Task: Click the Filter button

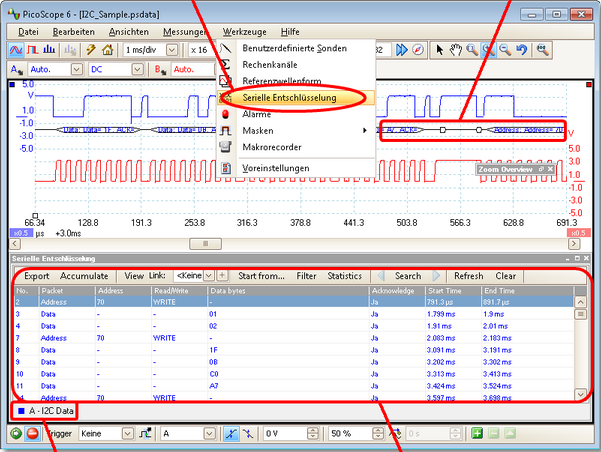Action: point(306,276)
